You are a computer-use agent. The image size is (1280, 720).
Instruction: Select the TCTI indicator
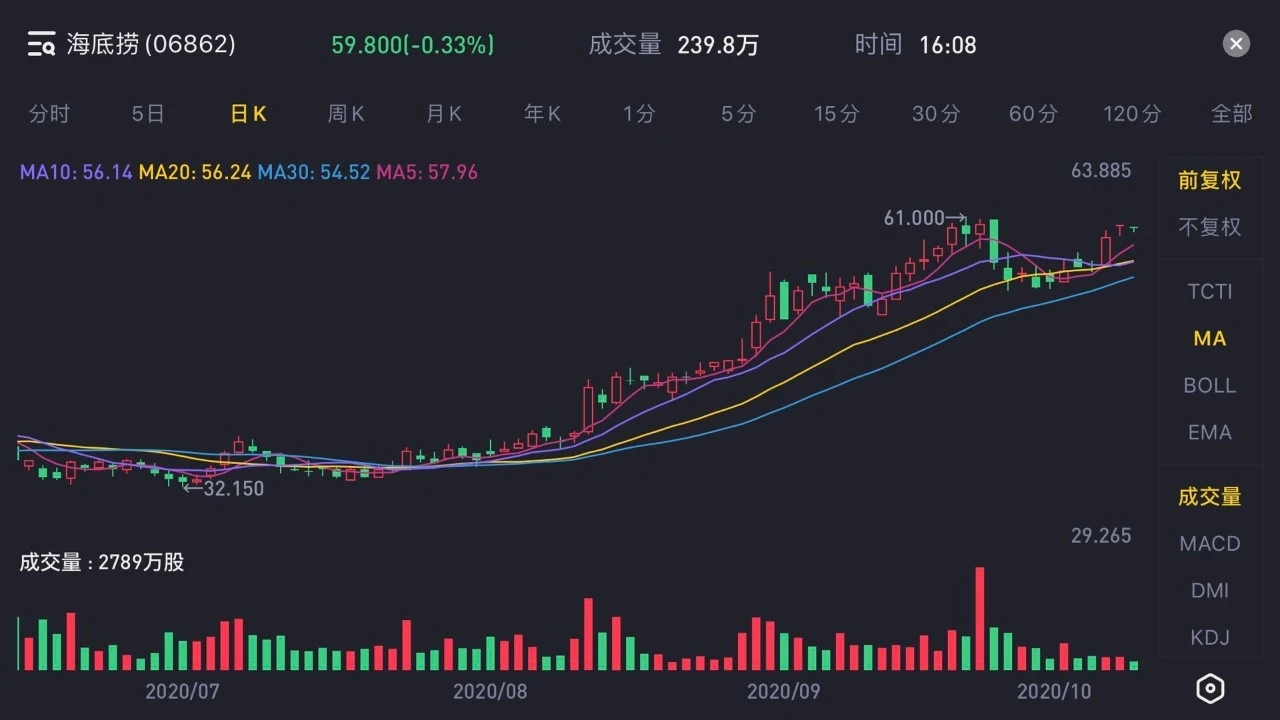click(1210, 292)
